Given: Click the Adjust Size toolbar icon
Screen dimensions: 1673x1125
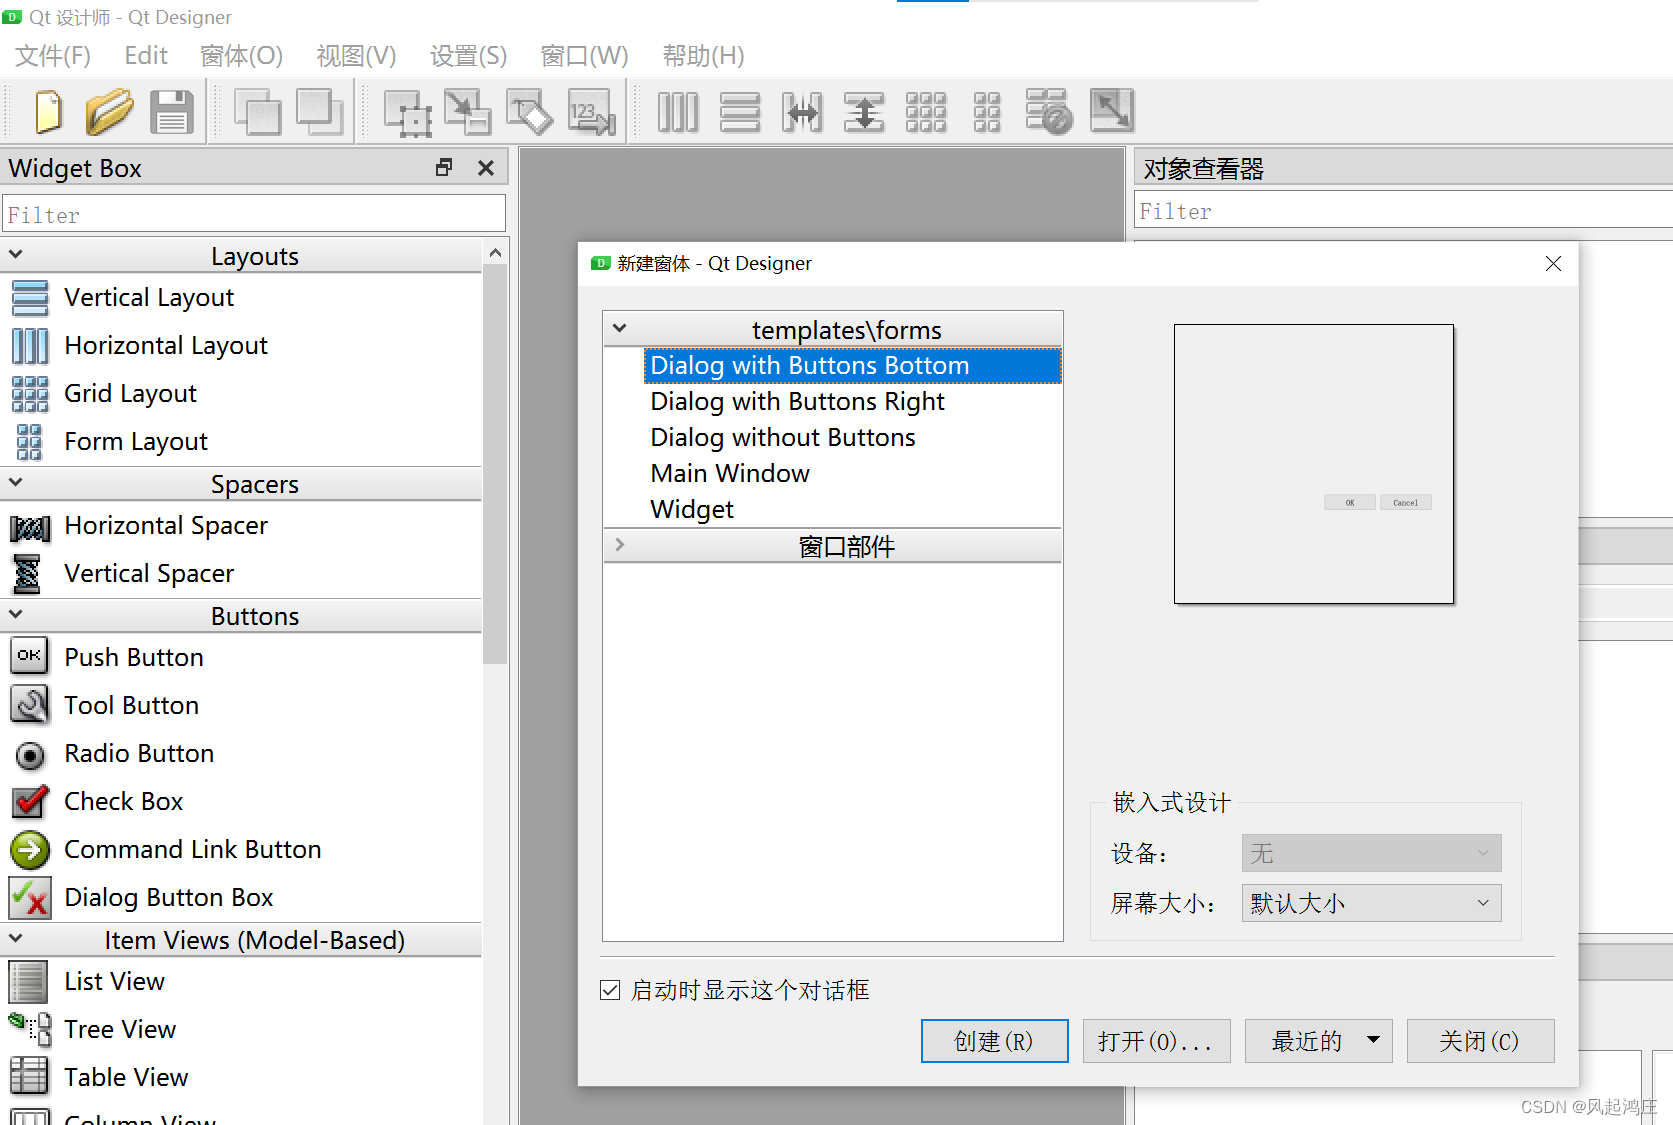Looking at the screenshot, I should coord(1112,111).
